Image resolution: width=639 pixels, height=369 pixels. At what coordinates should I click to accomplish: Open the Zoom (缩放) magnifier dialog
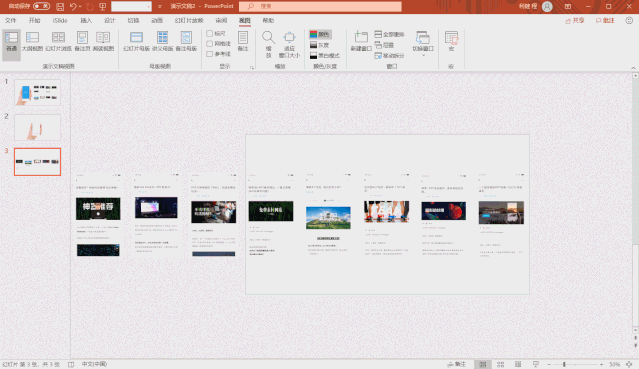click(268, 44)
